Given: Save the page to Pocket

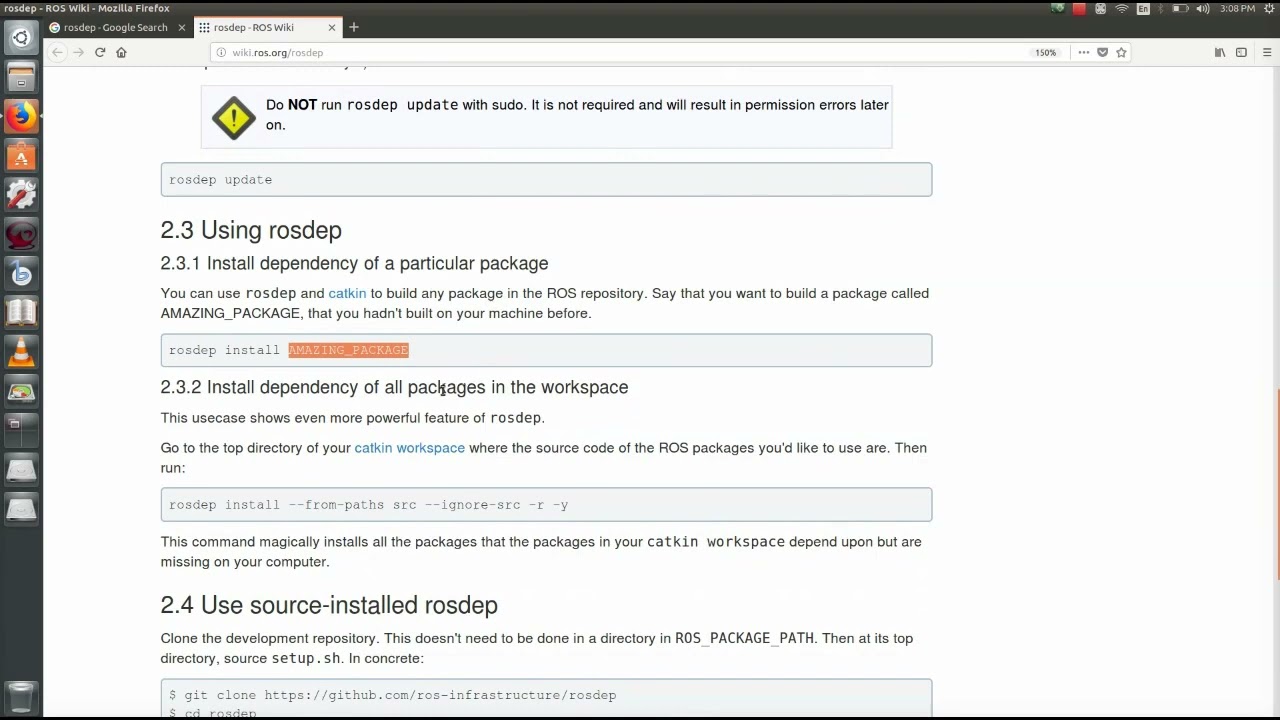Looking at the screenshot, I should pyautogui.click(x=1102, y=52).
